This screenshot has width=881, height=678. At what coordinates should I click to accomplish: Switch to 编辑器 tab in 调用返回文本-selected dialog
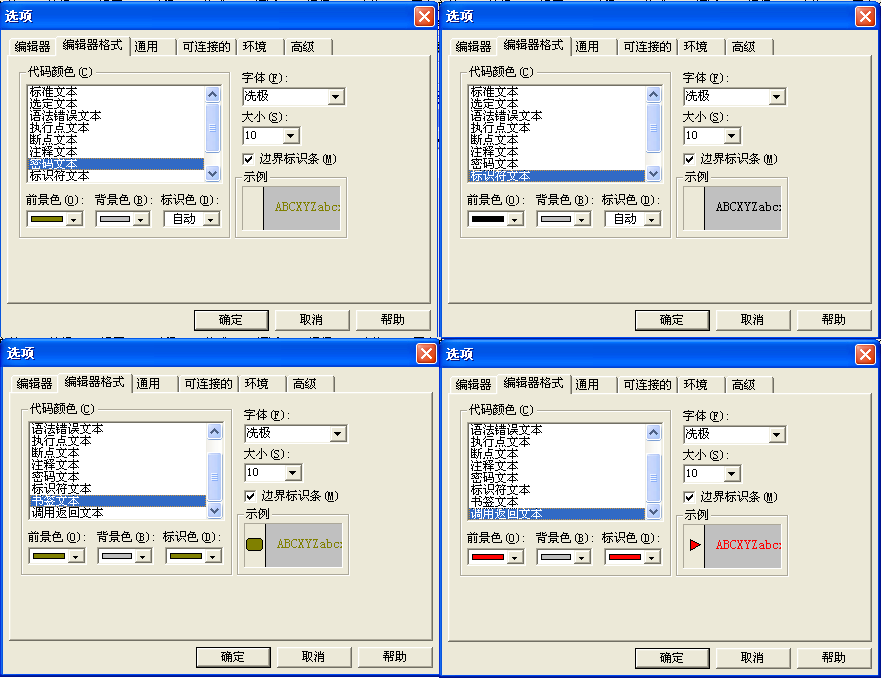click(x=474, y=385)
